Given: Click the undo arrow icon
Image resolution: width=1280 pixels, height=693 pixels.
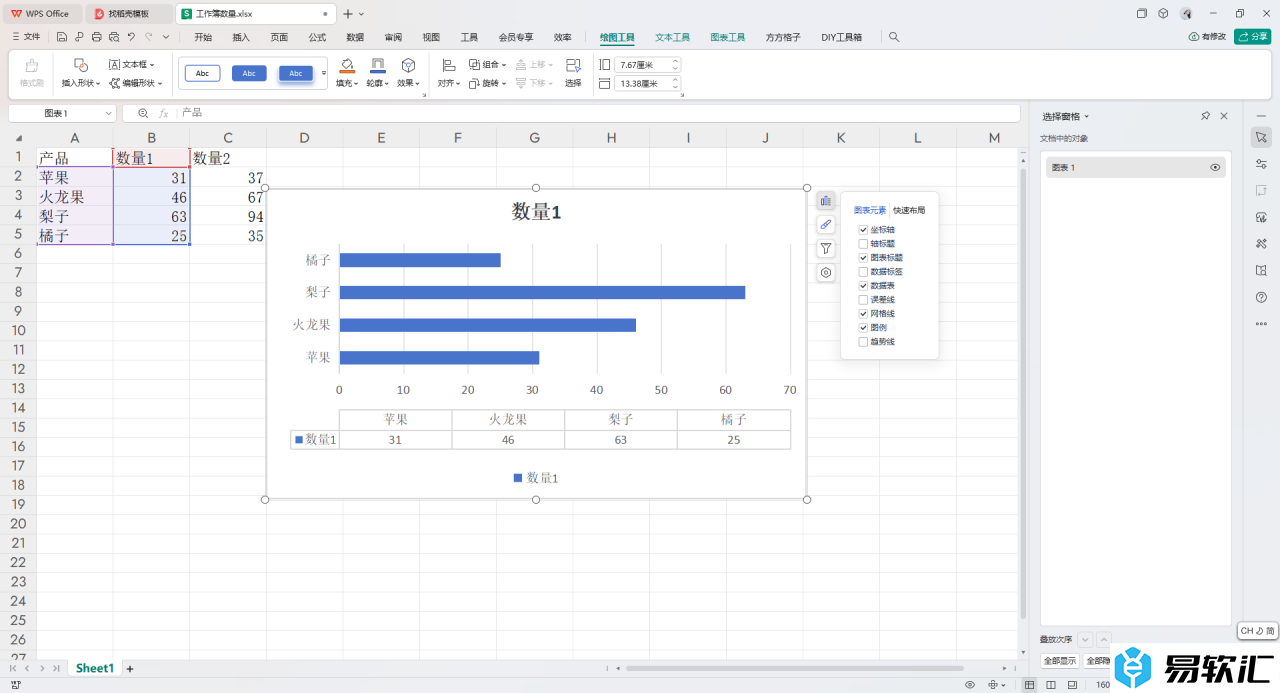Looking at the screenshot, I should tap(130, 37).
